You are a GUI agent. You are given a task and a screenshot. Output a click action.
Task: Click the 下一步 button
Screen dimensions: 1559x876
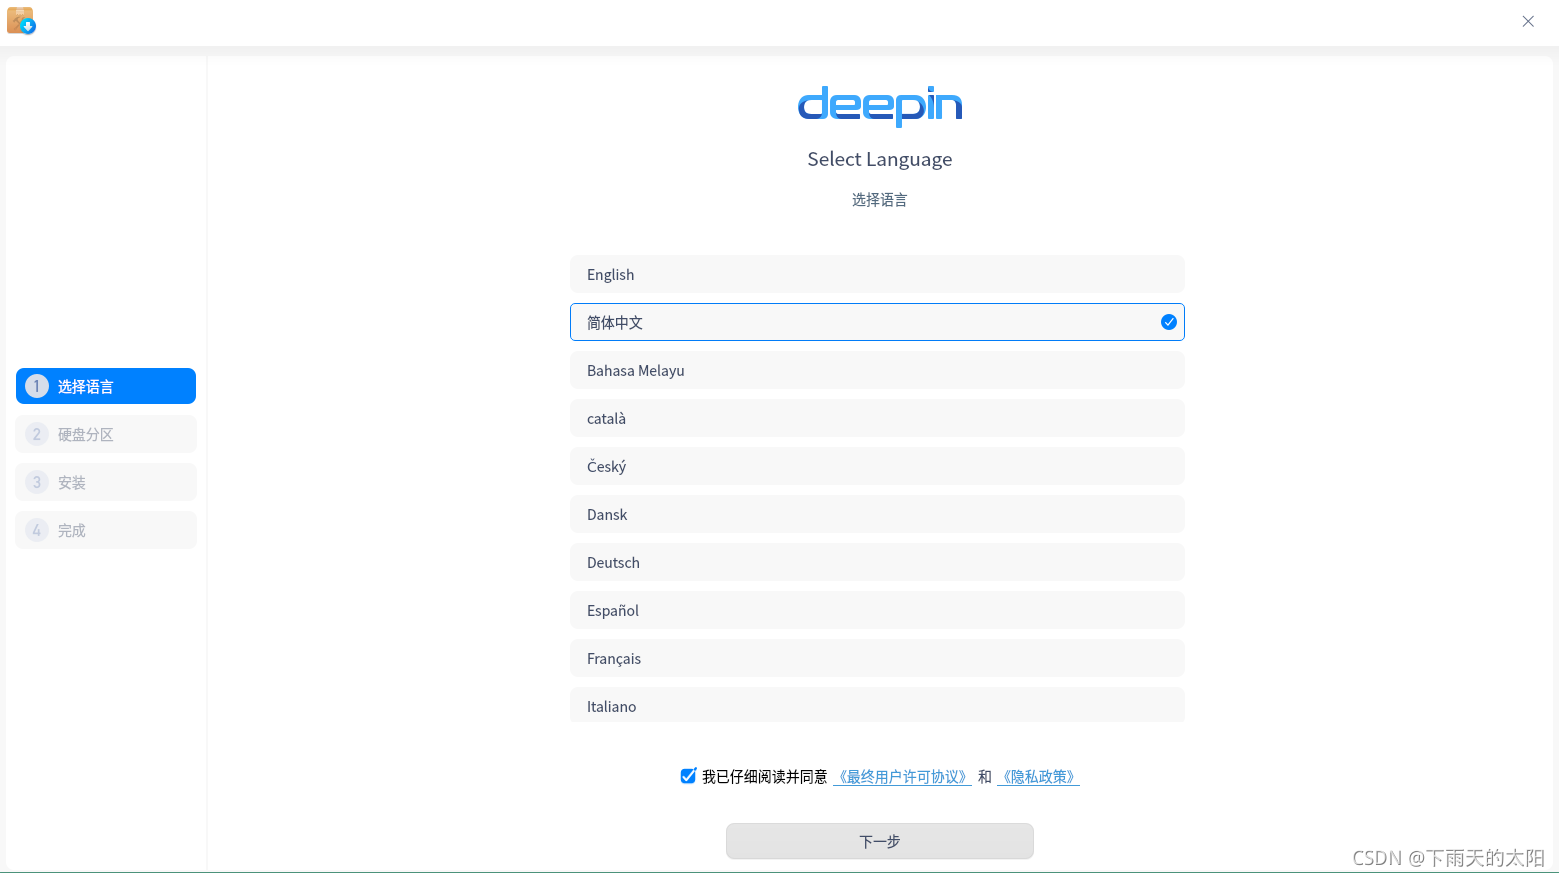pyautogui.click(x=880, y=841)
